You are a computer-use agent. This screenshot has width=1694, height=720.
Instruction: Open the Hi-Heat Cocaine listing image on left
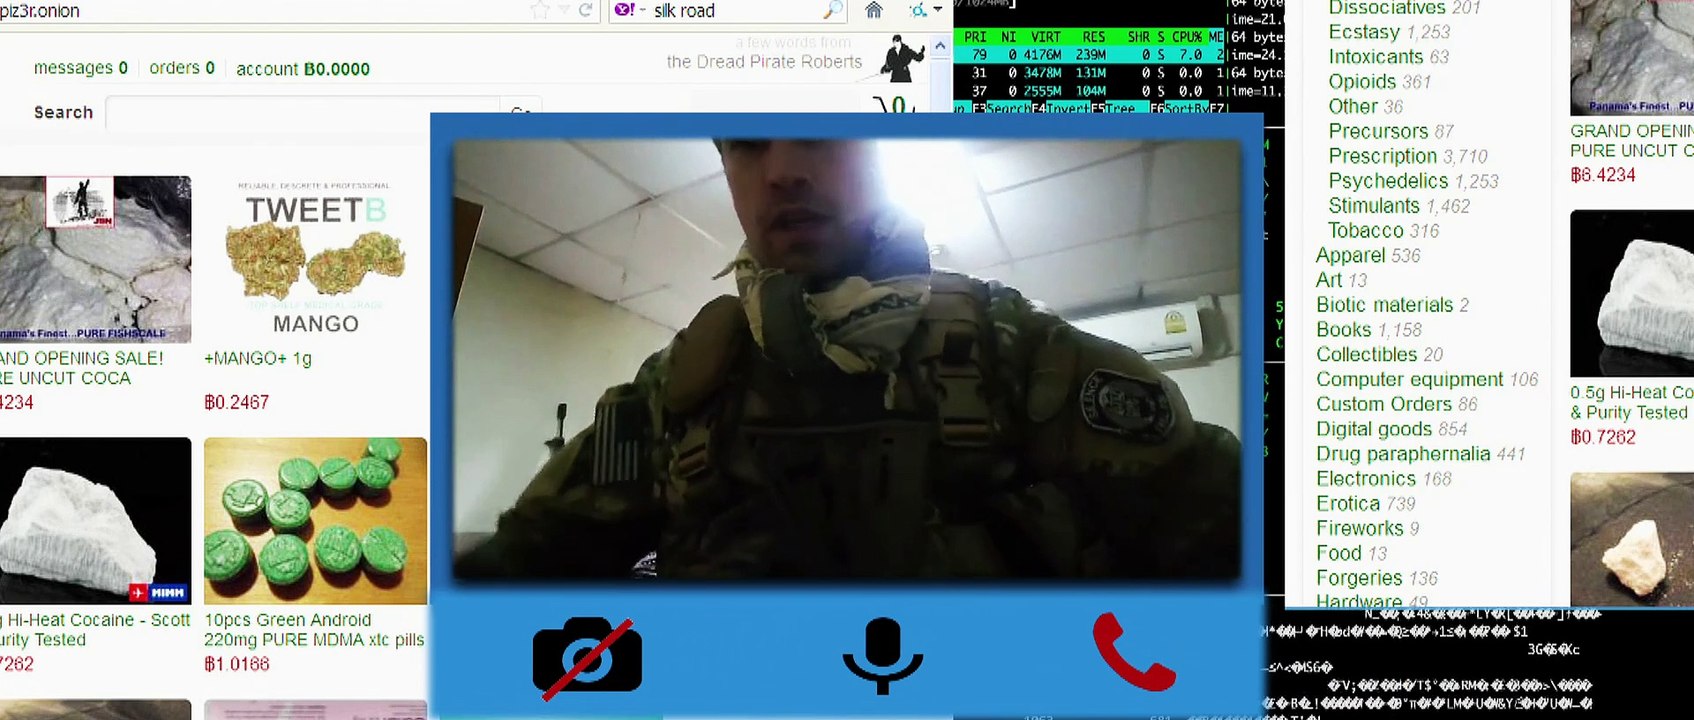click(x=95, y=520)
